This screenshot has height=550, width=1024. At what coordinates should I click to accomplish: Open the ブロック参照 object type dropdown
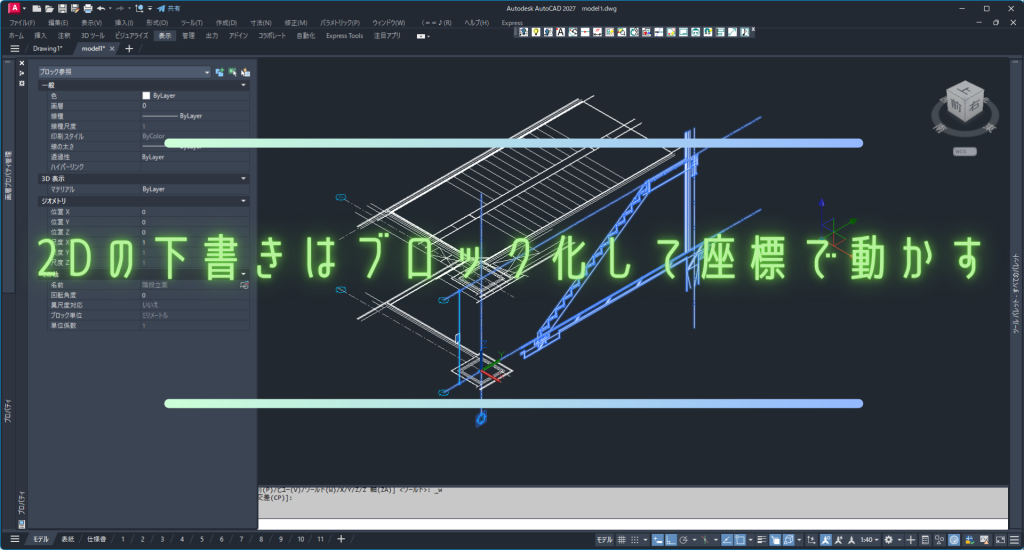207,72
